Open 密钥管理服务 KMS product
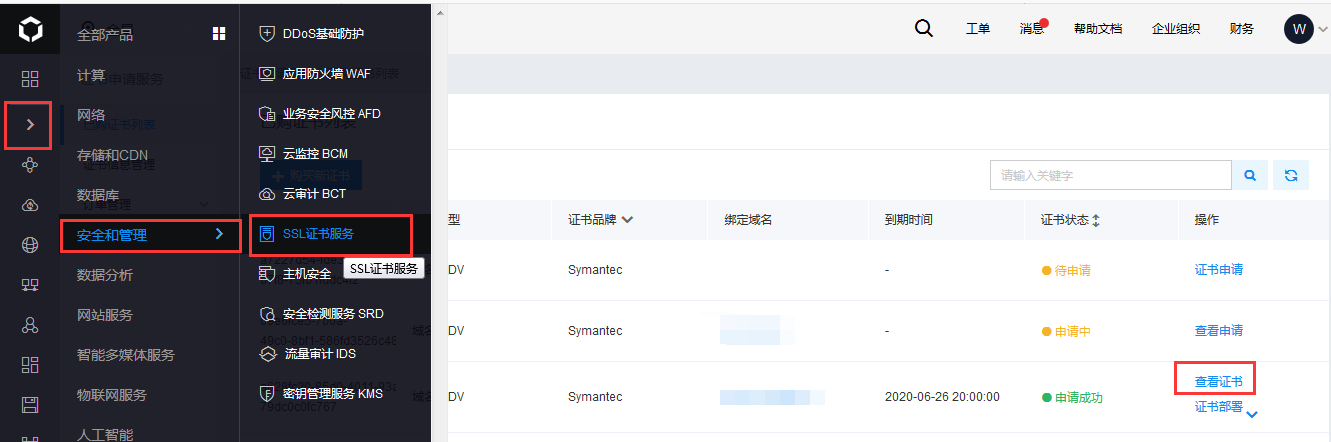The image size is (1331, 442). tap(333, 393)
